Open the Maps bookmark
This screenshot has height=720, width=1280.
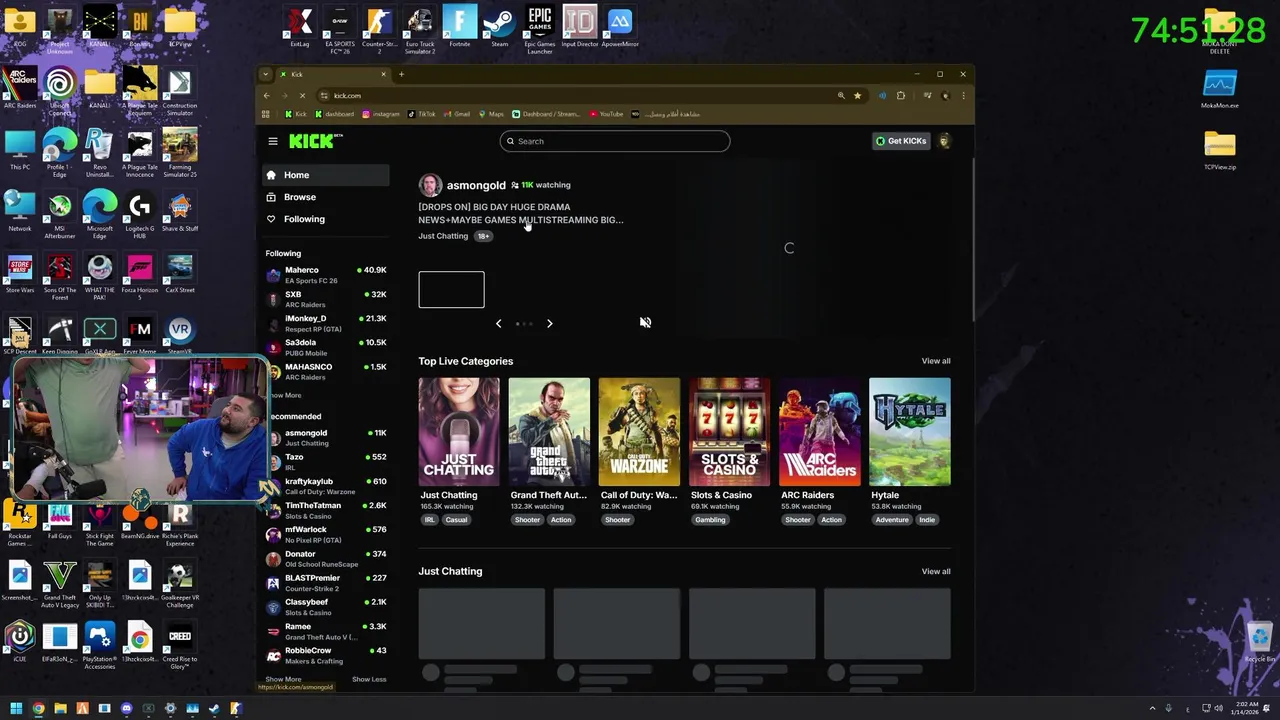point(491,114)
